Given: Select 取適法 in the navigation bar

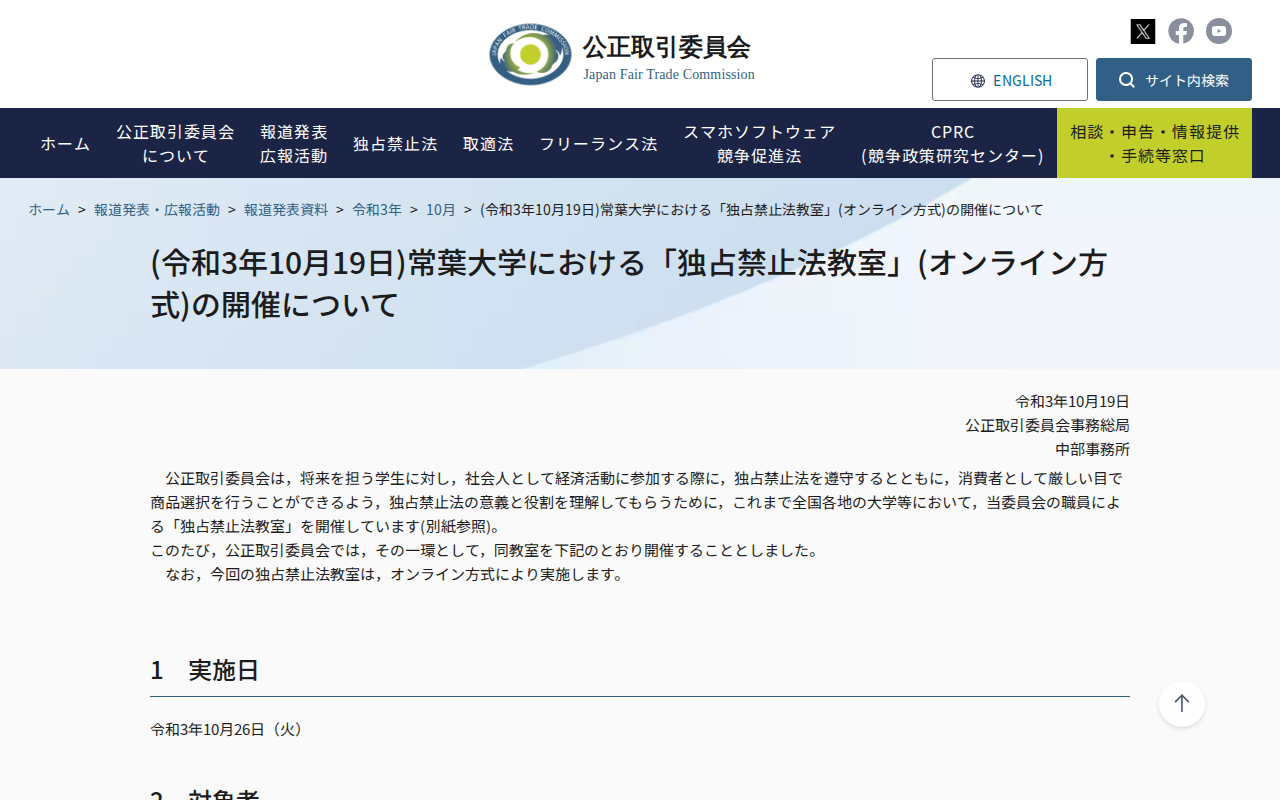Looking at the screenshot, I should pos(488,143).
